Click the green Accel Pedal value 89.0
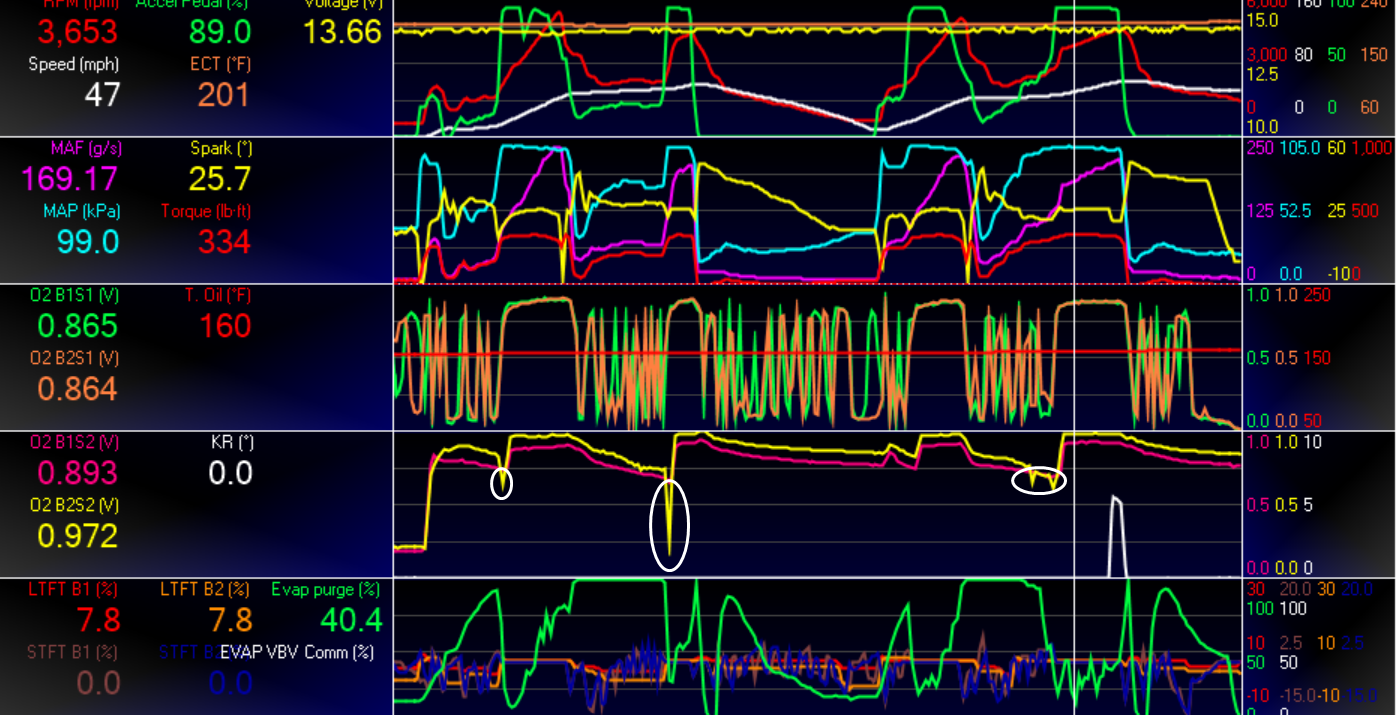Image resolution: width=1396 pixels, height=715 pixels. point(220,32)
